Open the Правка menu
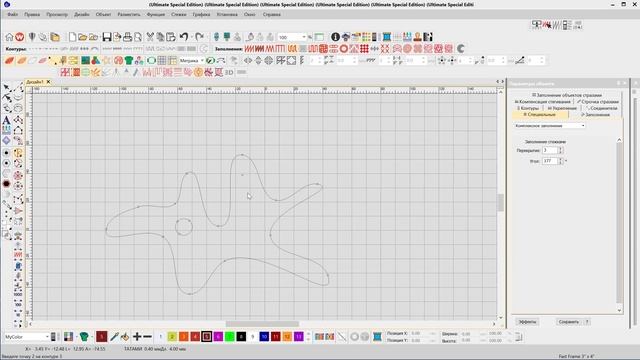Image resolution: width=640 pixels, height=360 pixels. (32, 14)
